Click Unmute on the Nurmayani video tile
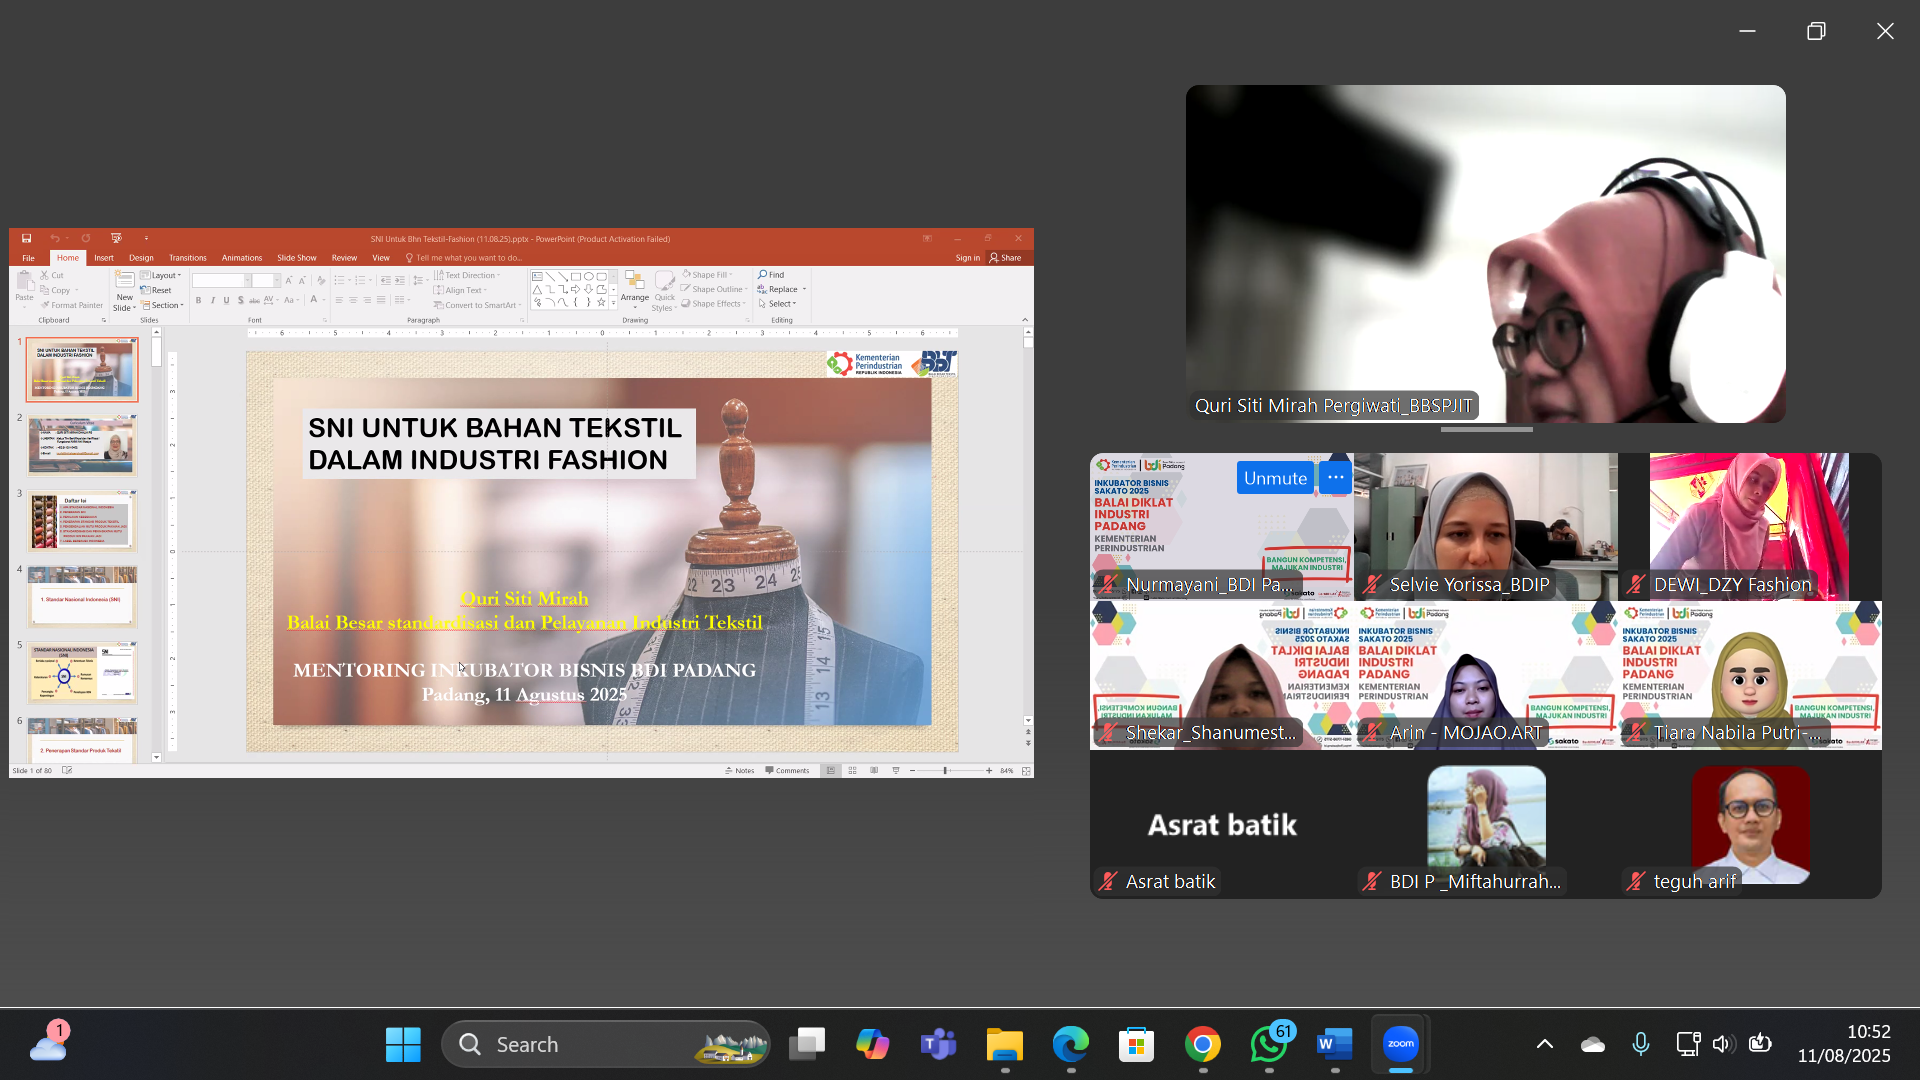 pos(1275,478)
